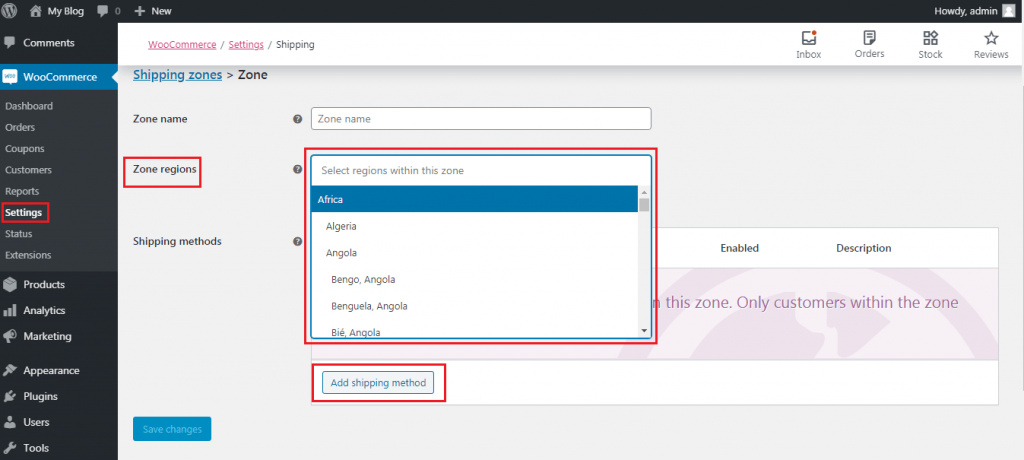Select Africa from the regions list
Viewport: 1024px width, 460px height.
(x=475, y=199)
